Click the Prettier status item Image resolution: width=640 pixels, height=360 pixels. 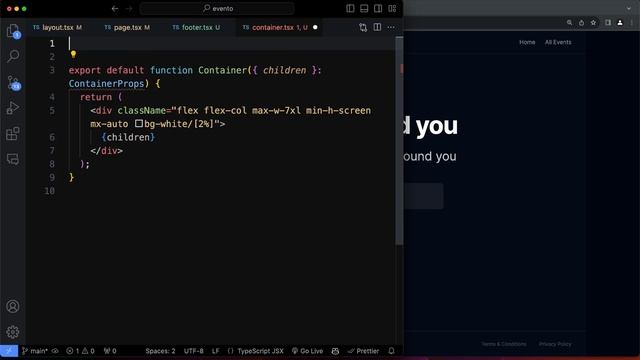[x=363, y=351]
